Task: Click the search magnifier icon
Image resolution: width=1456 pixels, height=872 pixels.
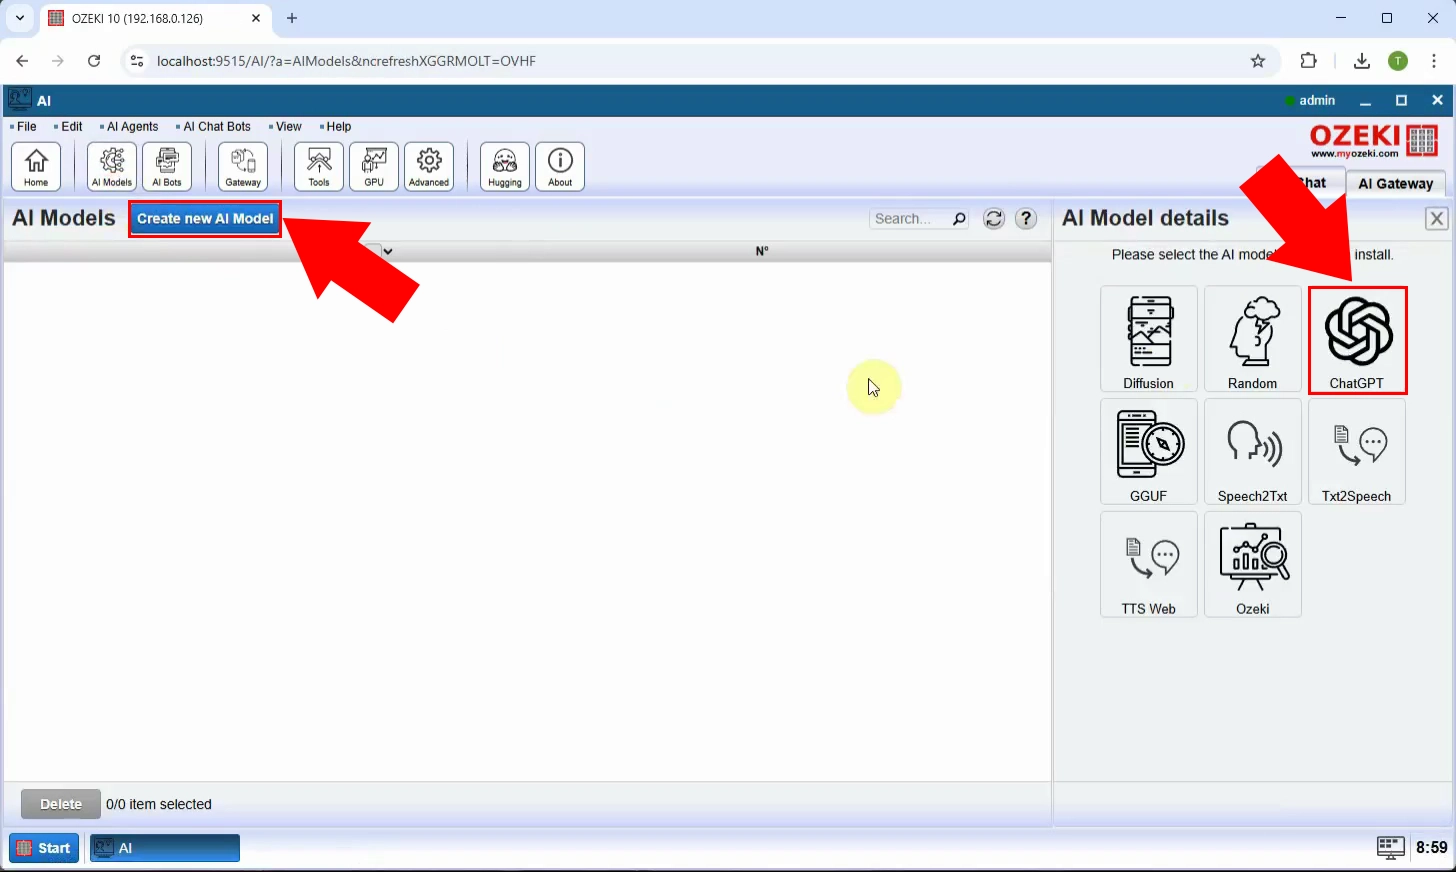Action: (x=959, y=219)
